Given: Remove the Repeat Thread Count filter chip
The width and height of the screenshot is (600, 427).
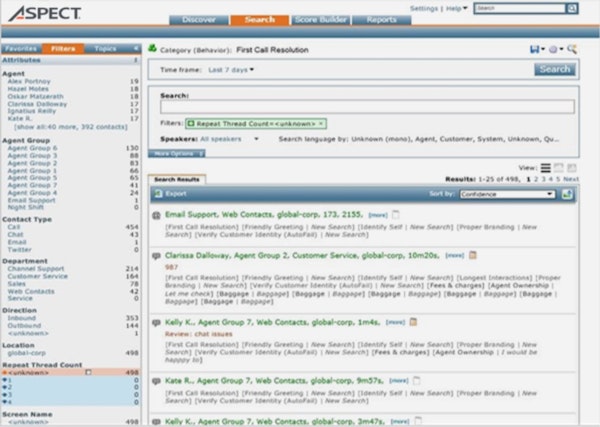Looking at the screenshot, I should point(320,123).
